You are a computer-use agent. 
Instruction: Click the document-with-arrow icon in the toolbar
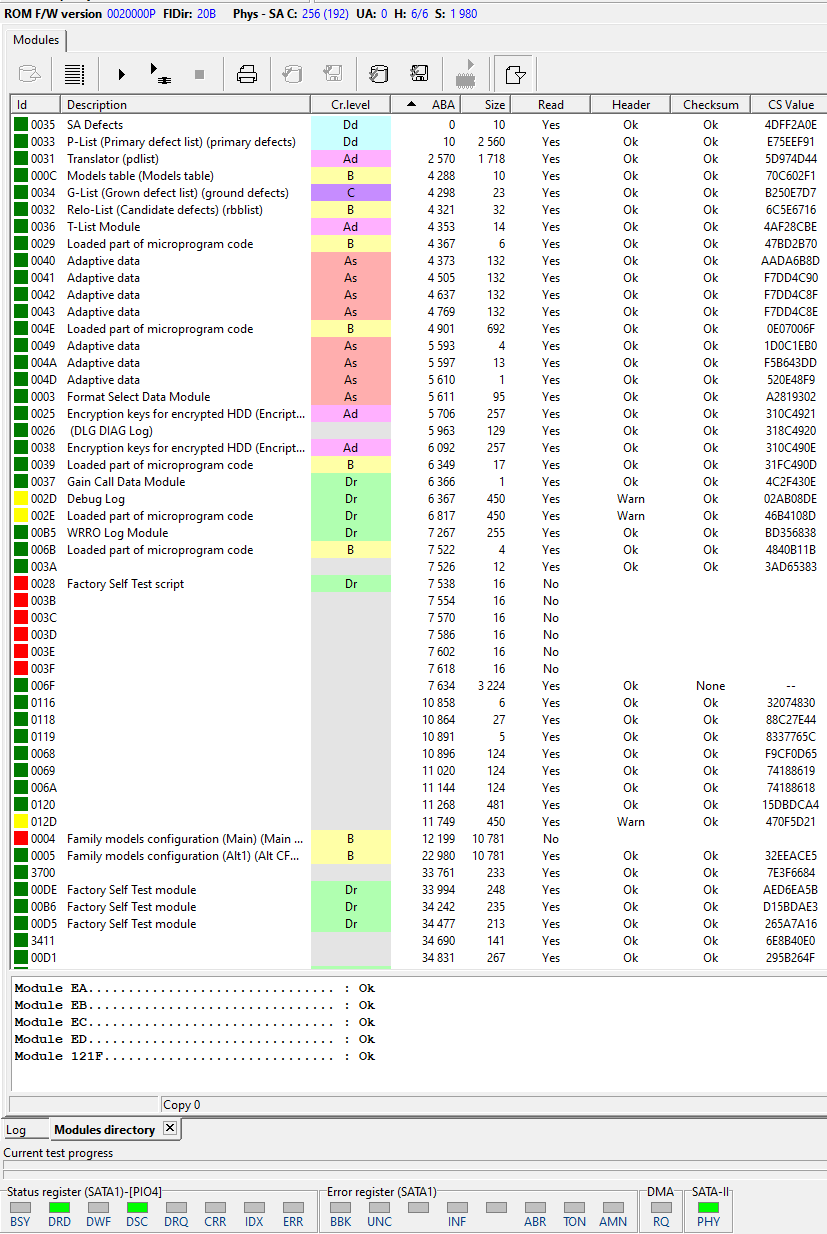[x=515, y=74]
